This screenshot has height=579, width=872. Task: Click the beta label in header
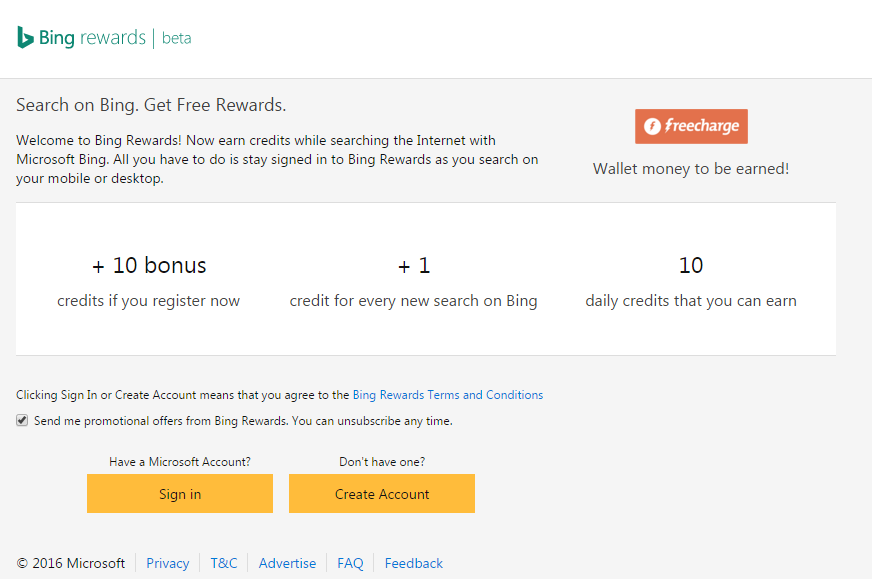click(x=176, y=38)
